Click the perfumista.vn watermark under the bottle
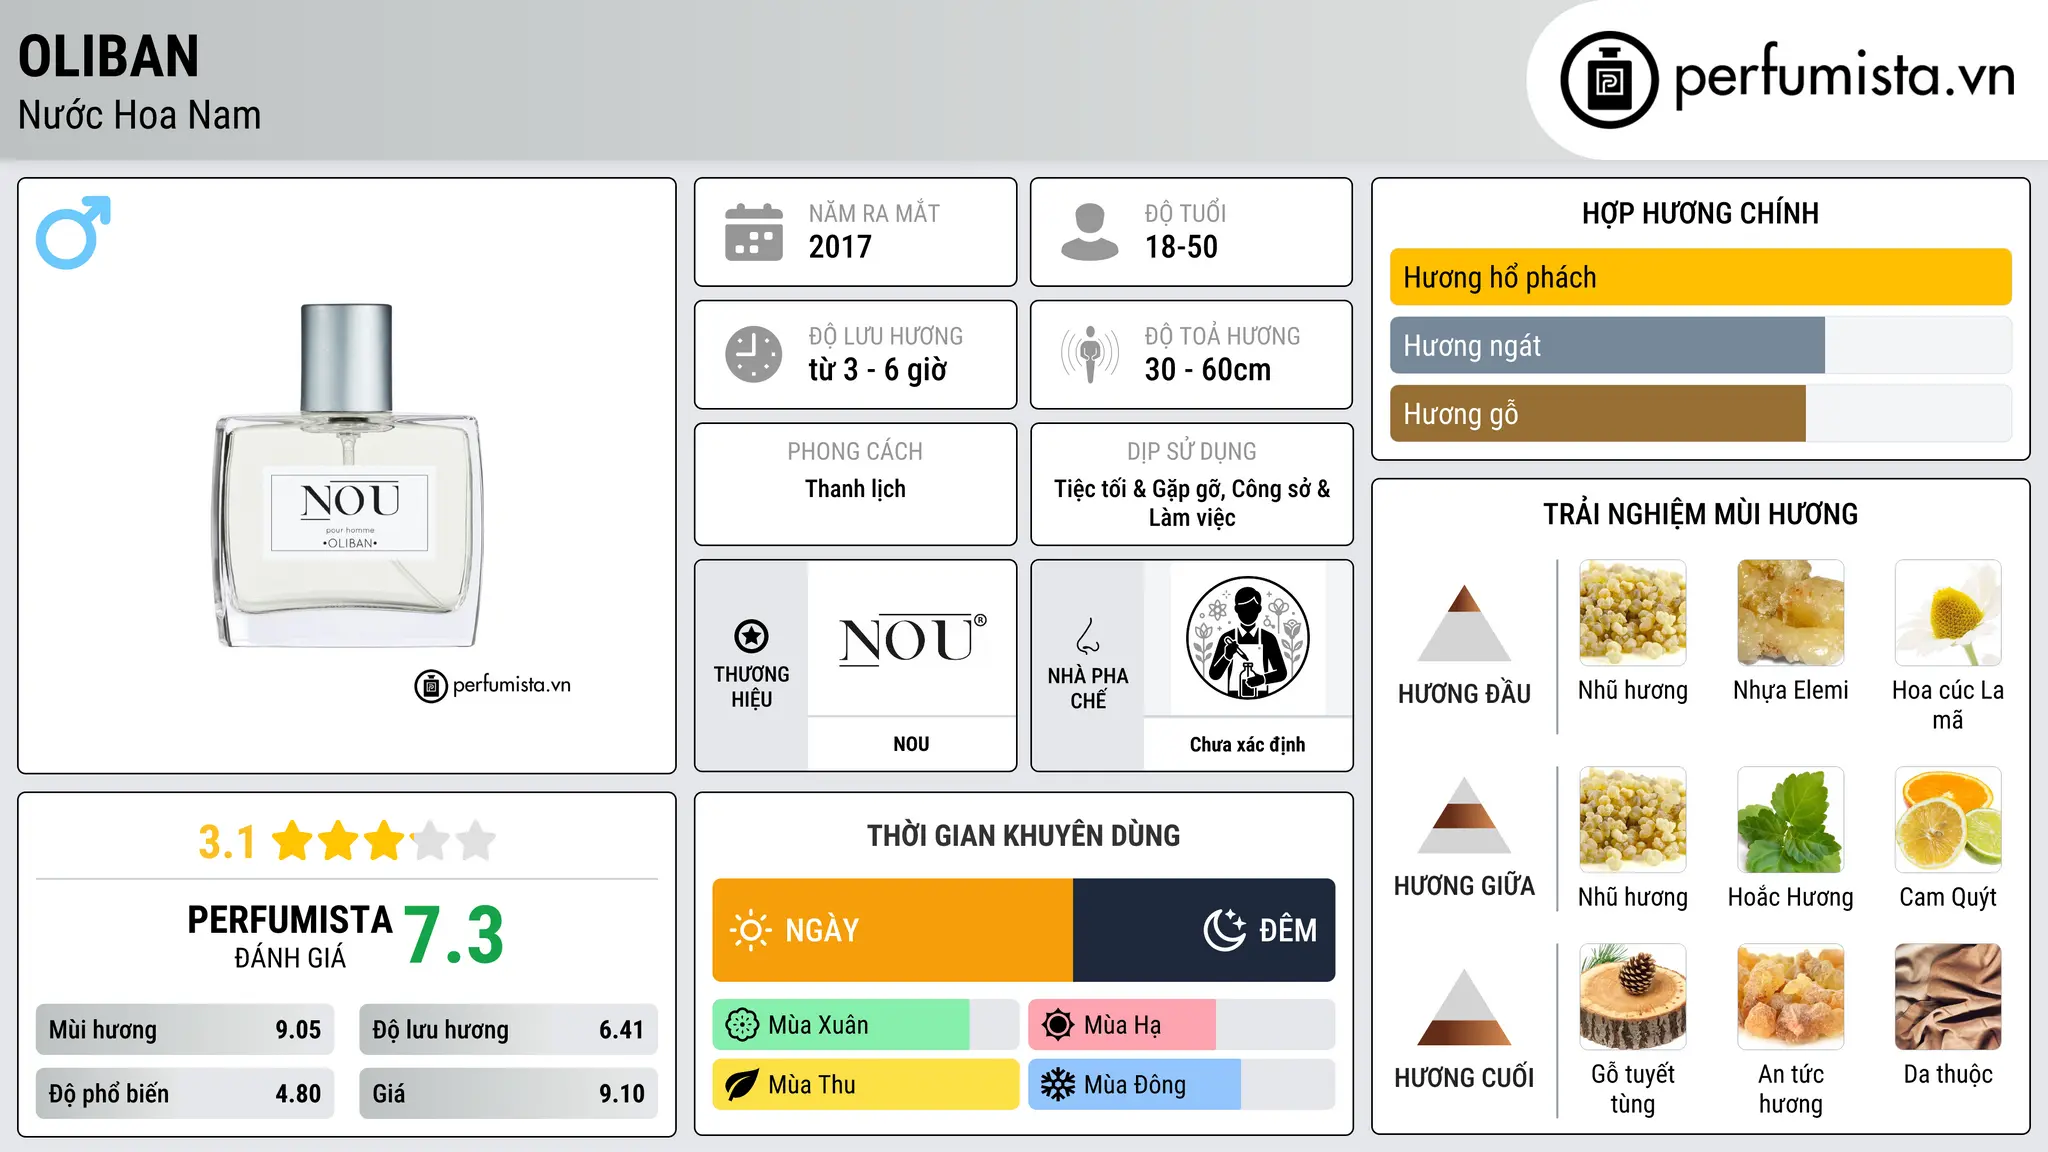Screen dimensions: 2048x1152 (492, 685)
